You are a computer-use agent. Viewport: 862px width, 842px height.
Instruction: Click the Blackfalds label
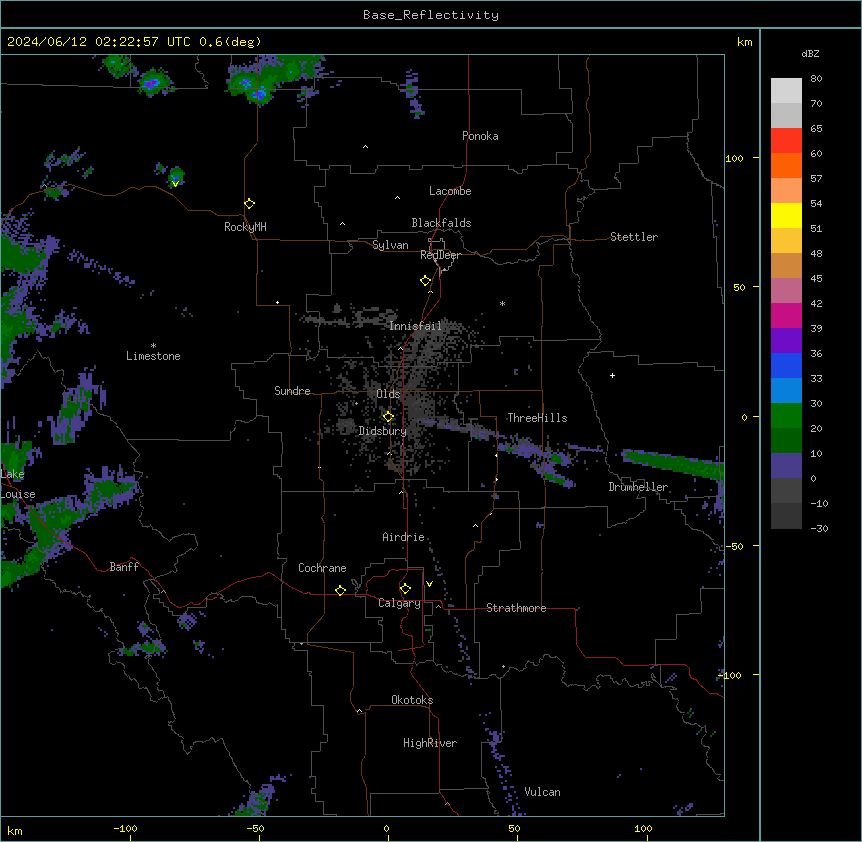pos(441,223)
